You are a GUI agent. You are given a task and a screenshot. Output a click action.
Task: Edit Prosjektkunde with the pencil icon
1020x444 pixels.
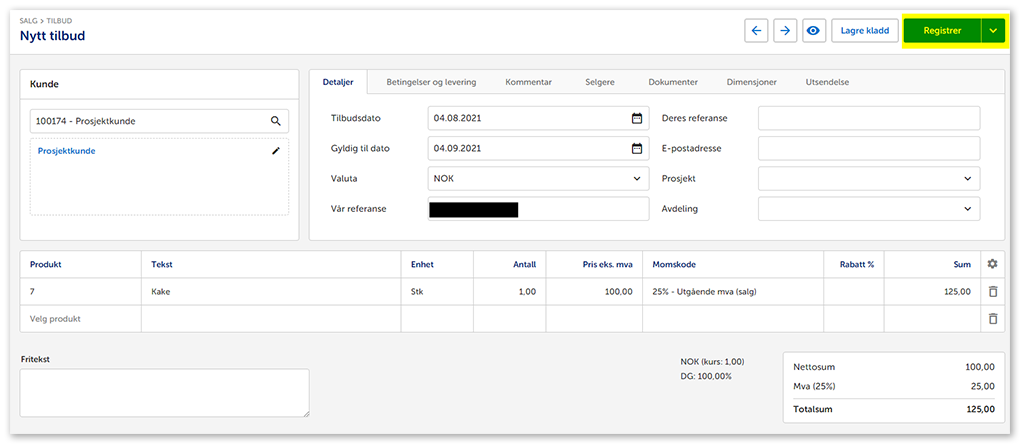pos(276,151)
